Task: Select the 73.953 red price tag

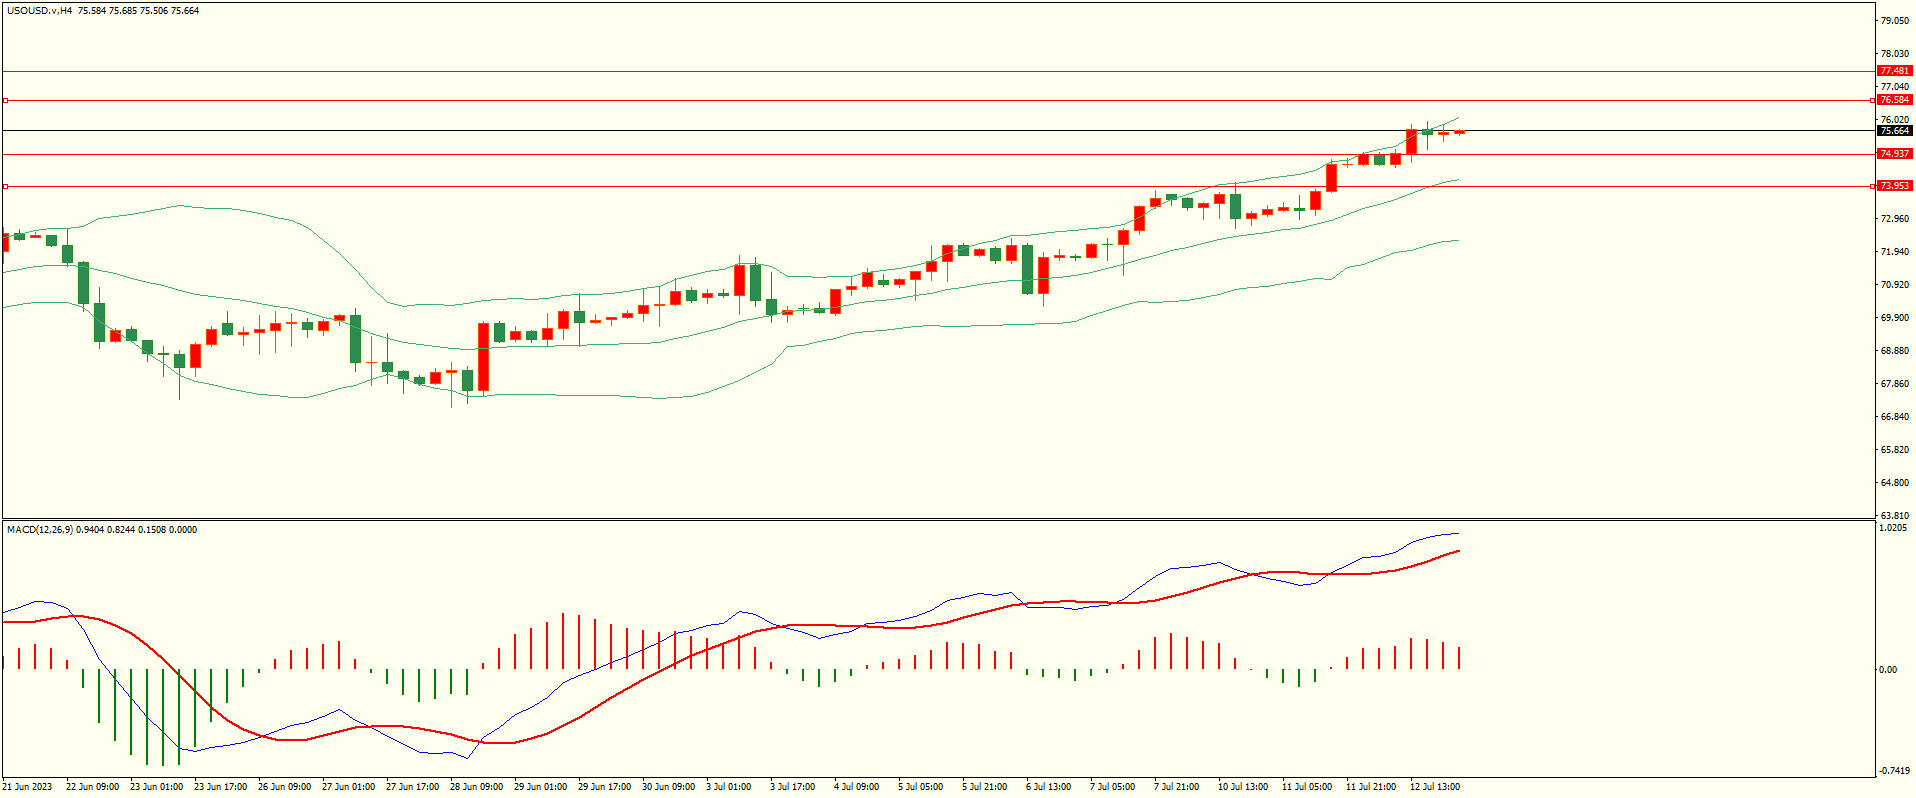Action: pyautogui.click(x=1894, y=186)
